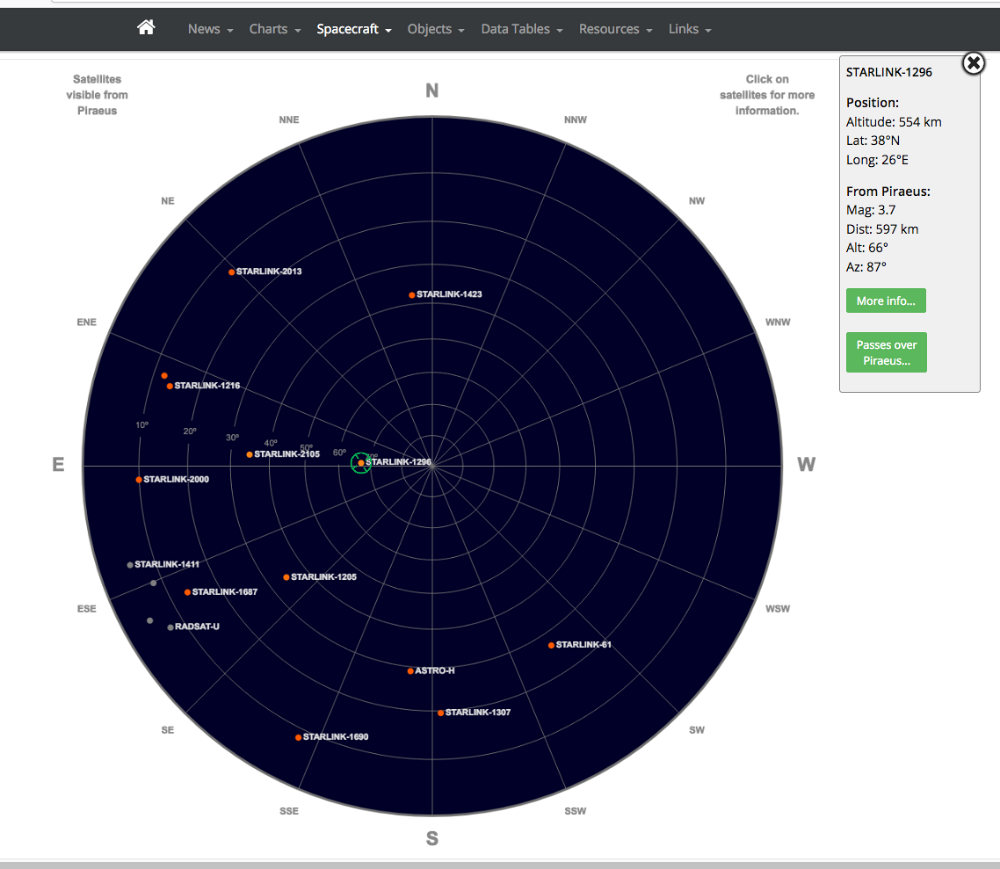This screenshot has height=869, width=1000.
Task: Select the STARLINK-1690 satellite dot
Action: [x=298, y=737]
